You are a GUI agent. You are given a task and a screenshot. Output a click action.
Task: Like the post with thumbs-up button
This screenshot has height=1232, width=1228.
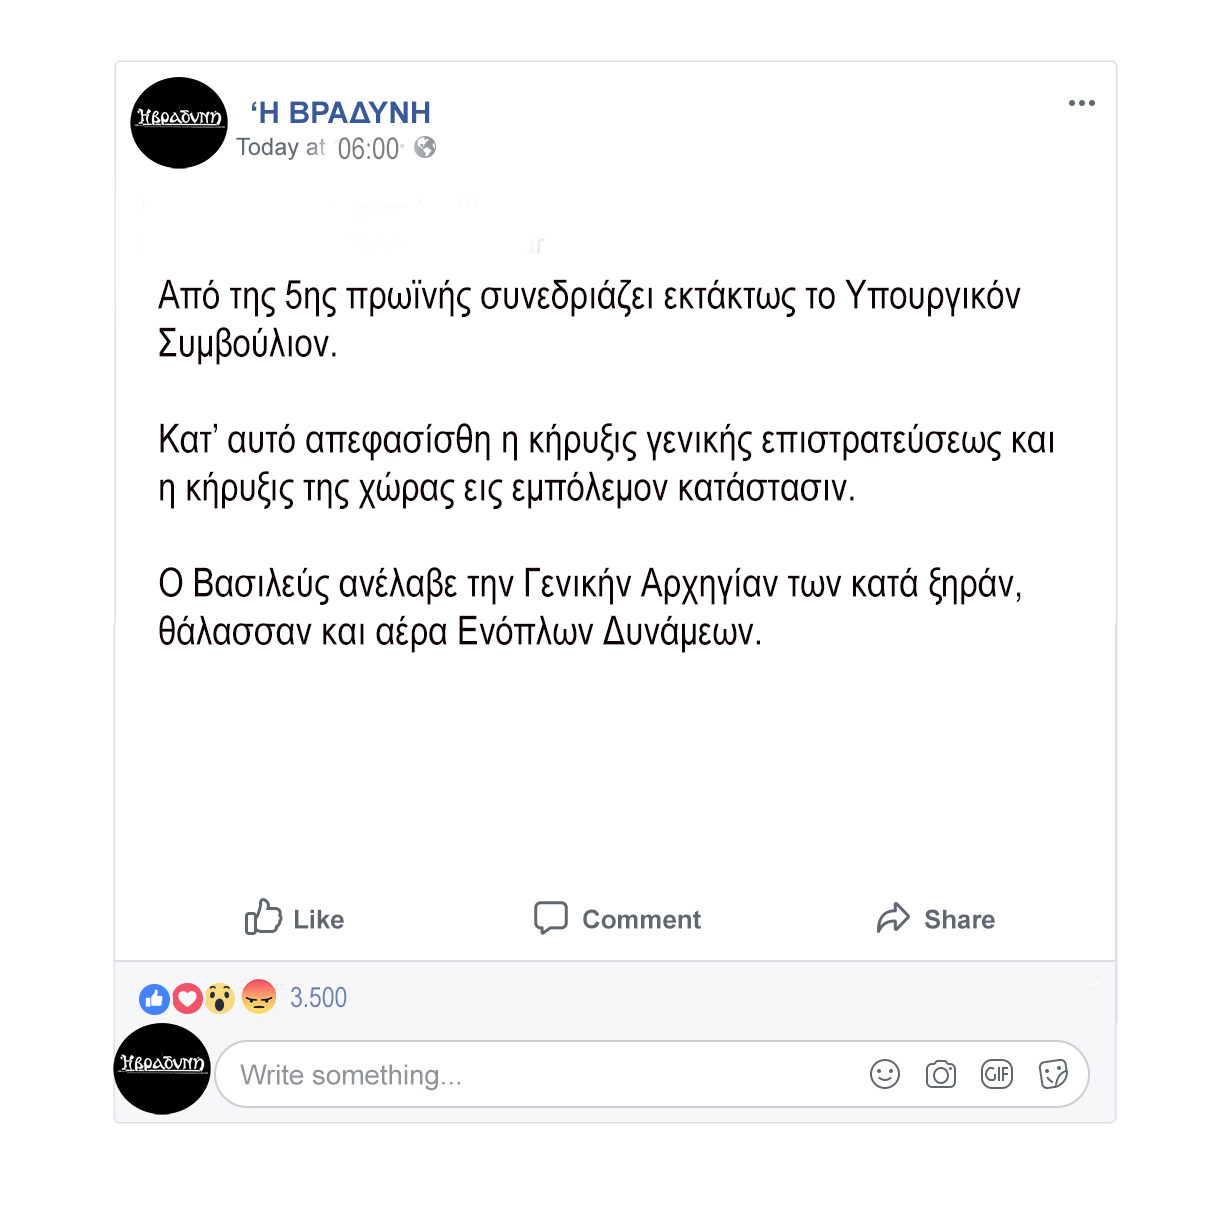coord(294,918)
